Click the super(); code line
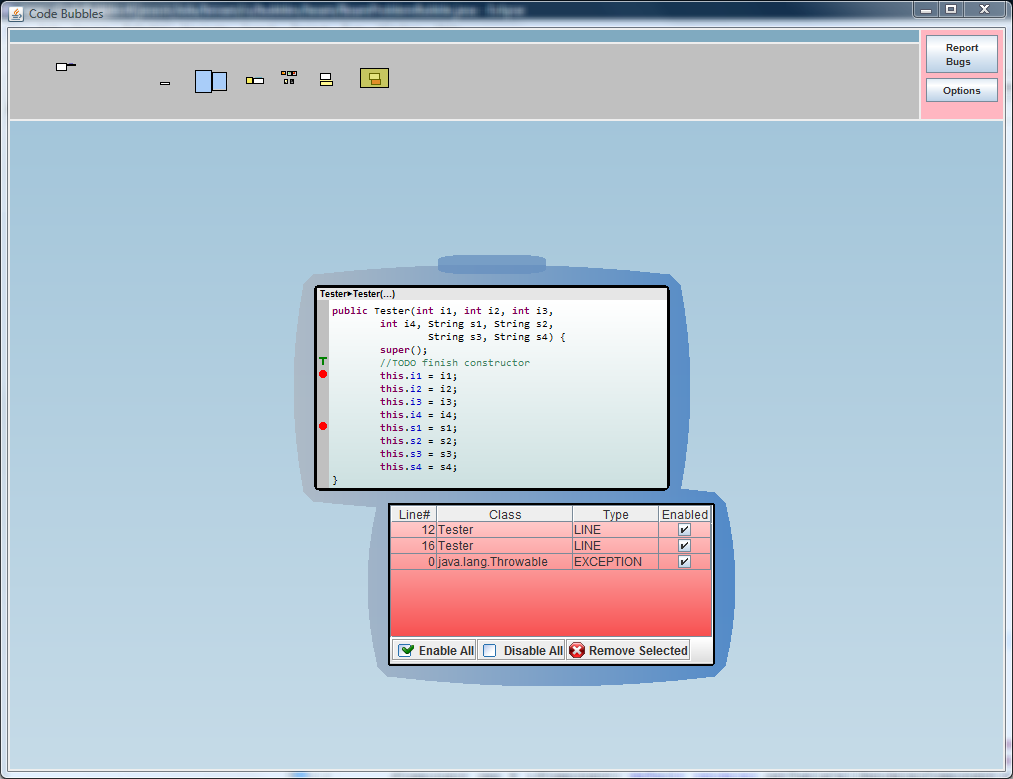The image size is (1013, 779). pos(403,350)
